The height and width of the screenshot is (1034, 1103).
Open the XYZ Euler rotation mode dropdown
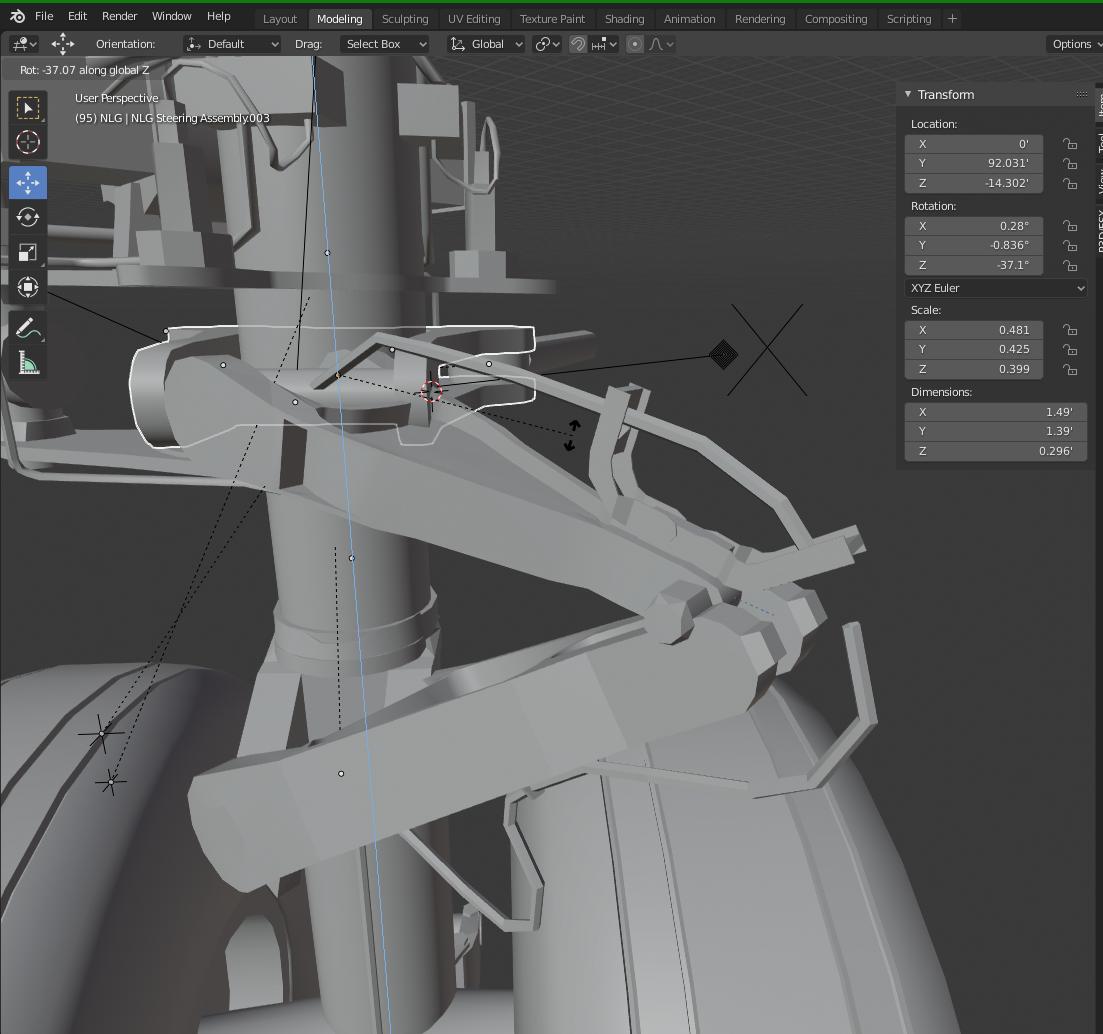[996, 288]
